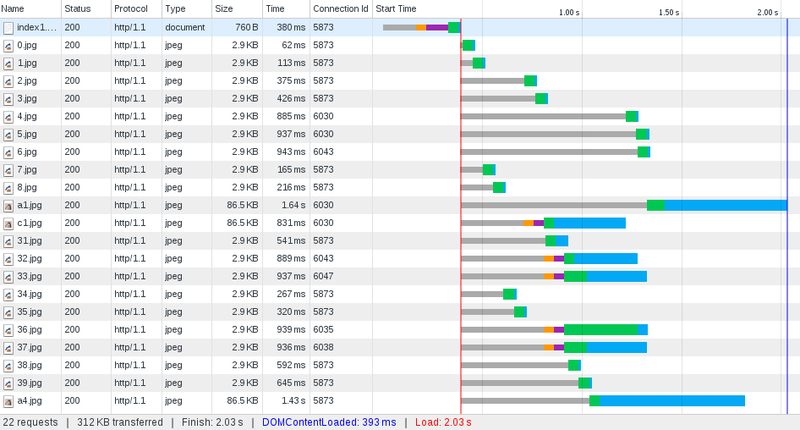
Task: Click the image icon next to 1.jpg
Action: 8,64
